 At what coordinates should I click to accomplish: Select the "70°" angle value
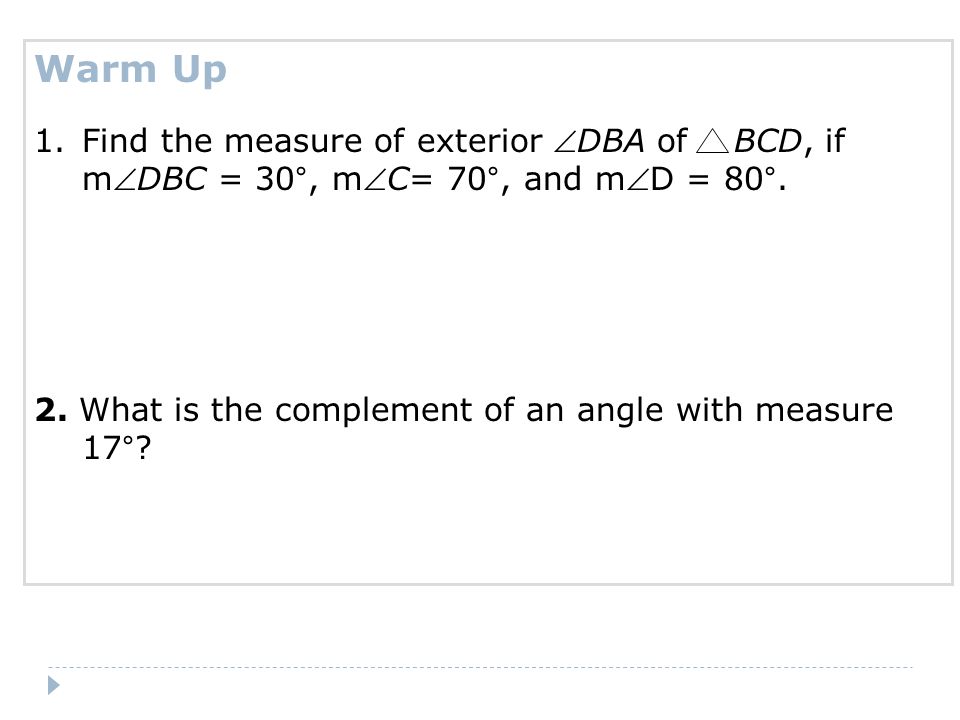point(473,180)
